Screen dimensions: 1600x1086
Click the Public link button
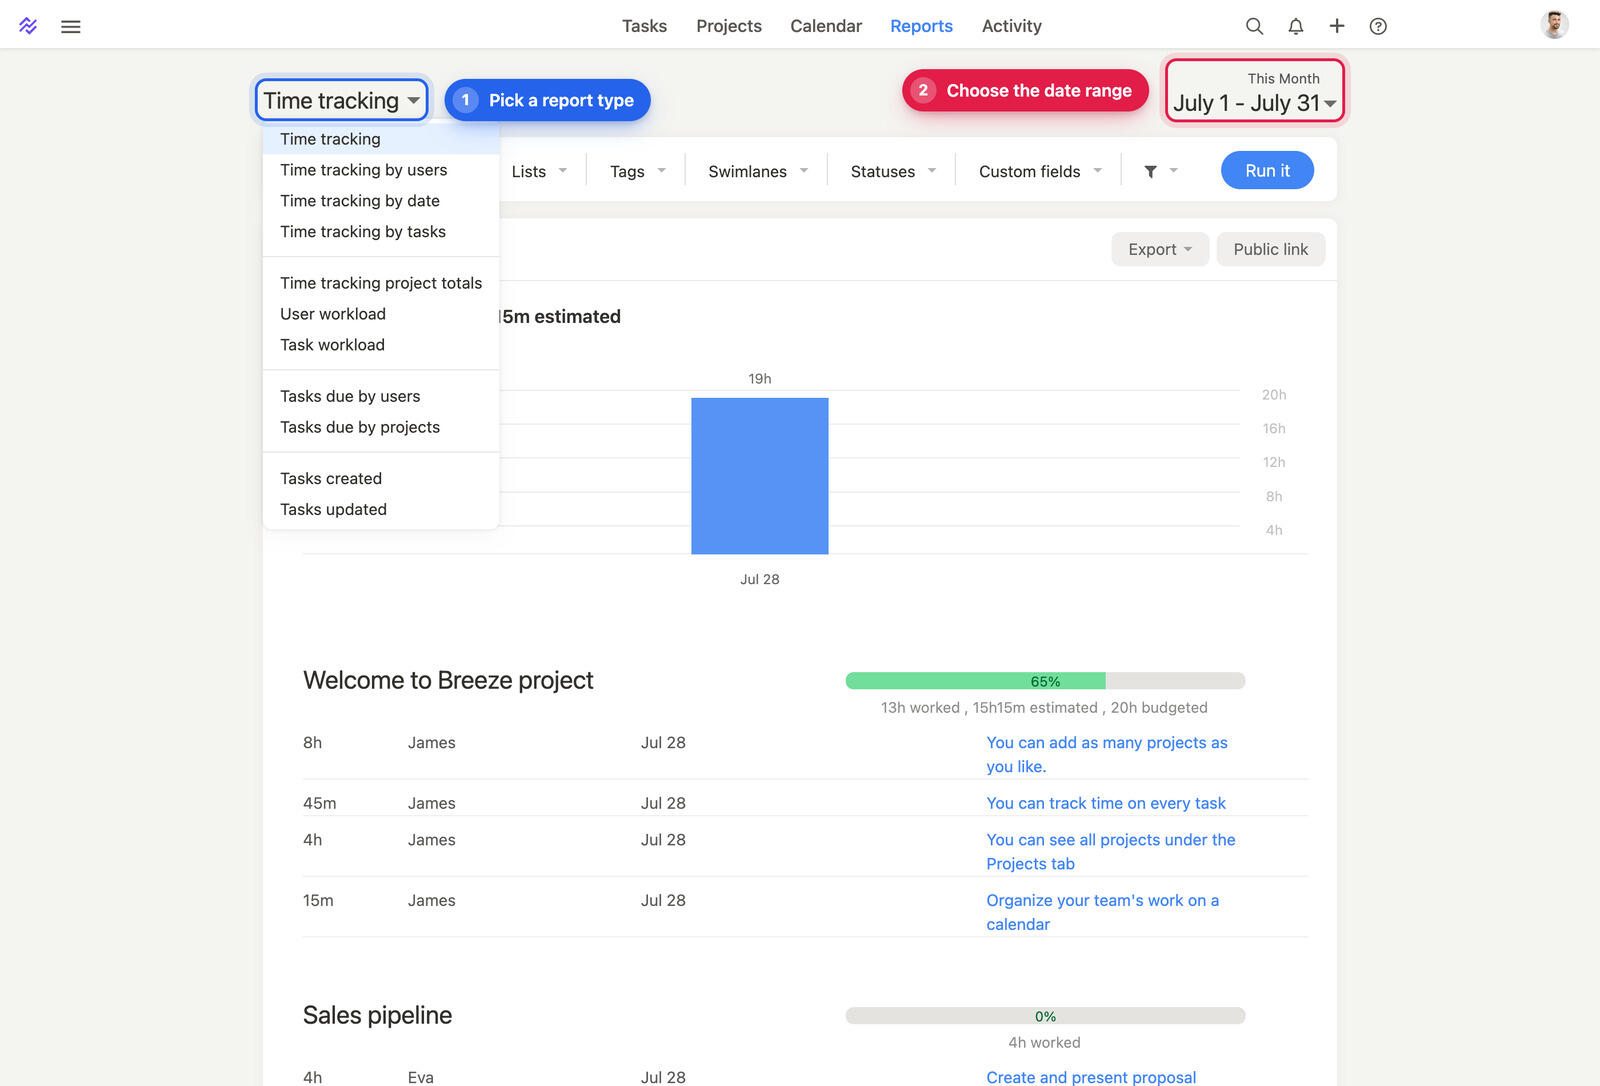pyautogui.click(x=1270, y=249)
